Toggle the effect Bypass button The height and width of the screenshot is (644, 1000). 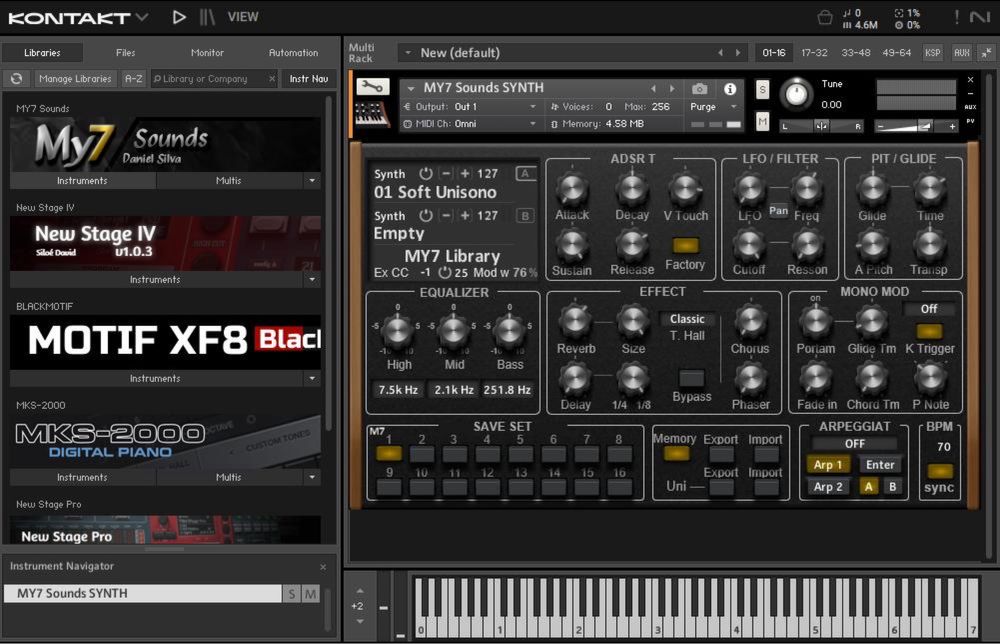691,378
